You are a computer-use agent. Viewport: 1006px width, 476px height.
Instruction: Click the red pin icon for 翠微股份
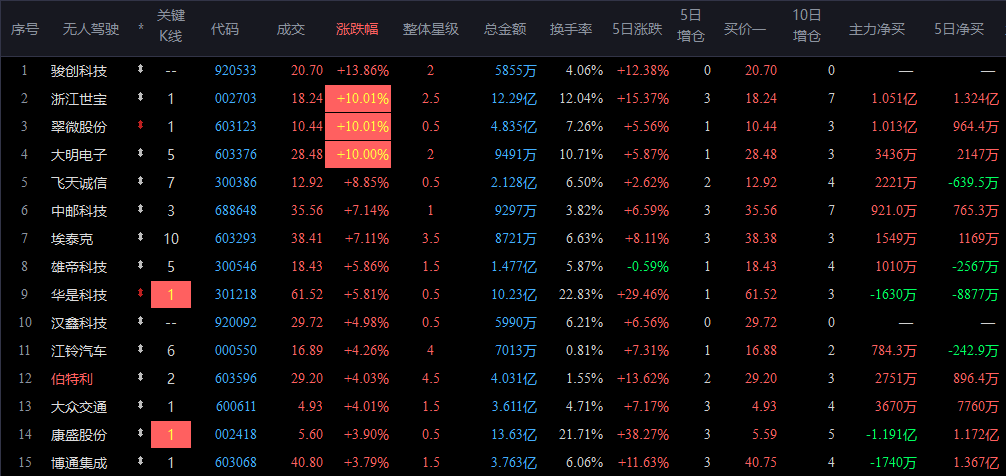pyautogui.click(x=141, y=126)
